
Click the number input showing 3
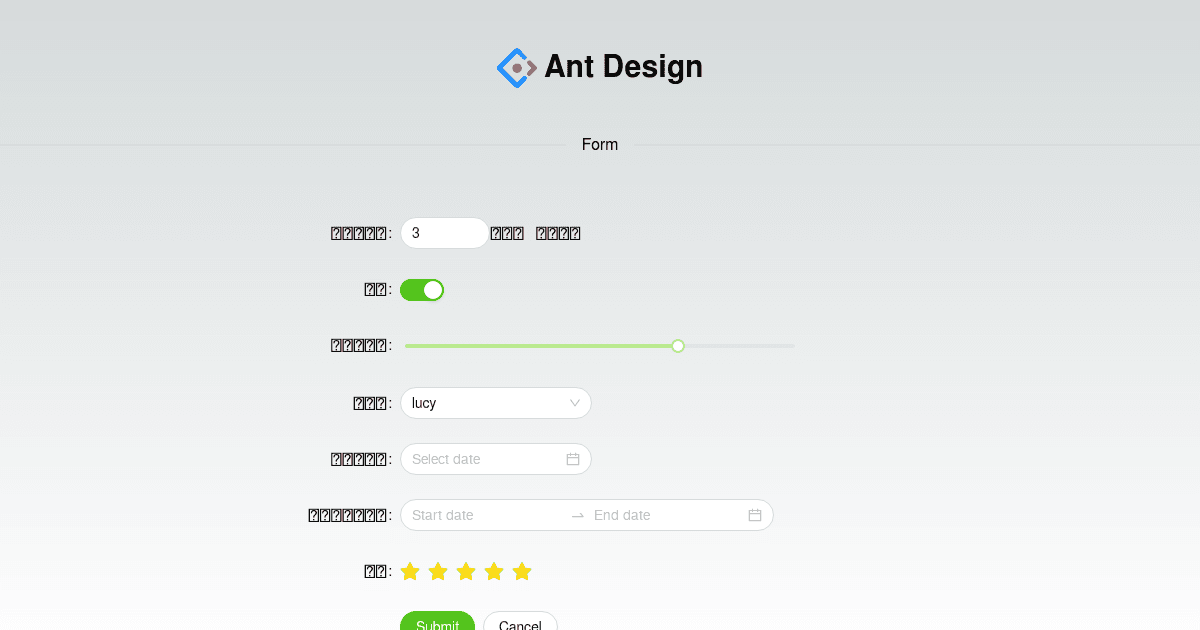click(x=445, y=233)
